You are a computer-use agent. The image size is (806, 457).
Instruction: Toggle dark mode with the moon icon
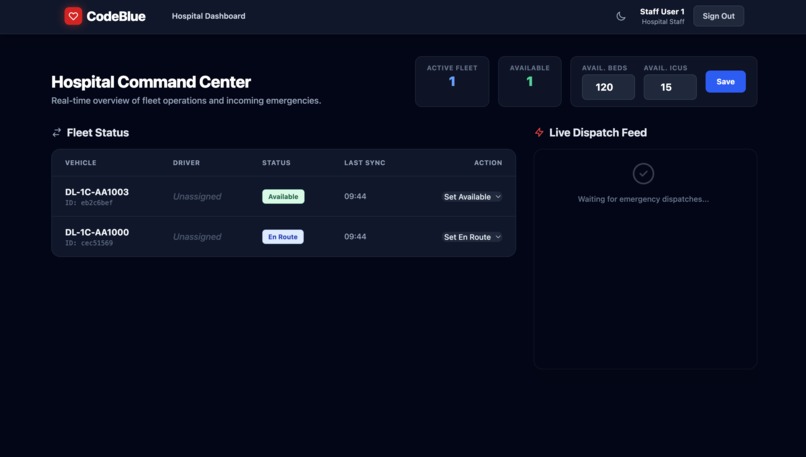pyautogui.click(x=621, y=16)
